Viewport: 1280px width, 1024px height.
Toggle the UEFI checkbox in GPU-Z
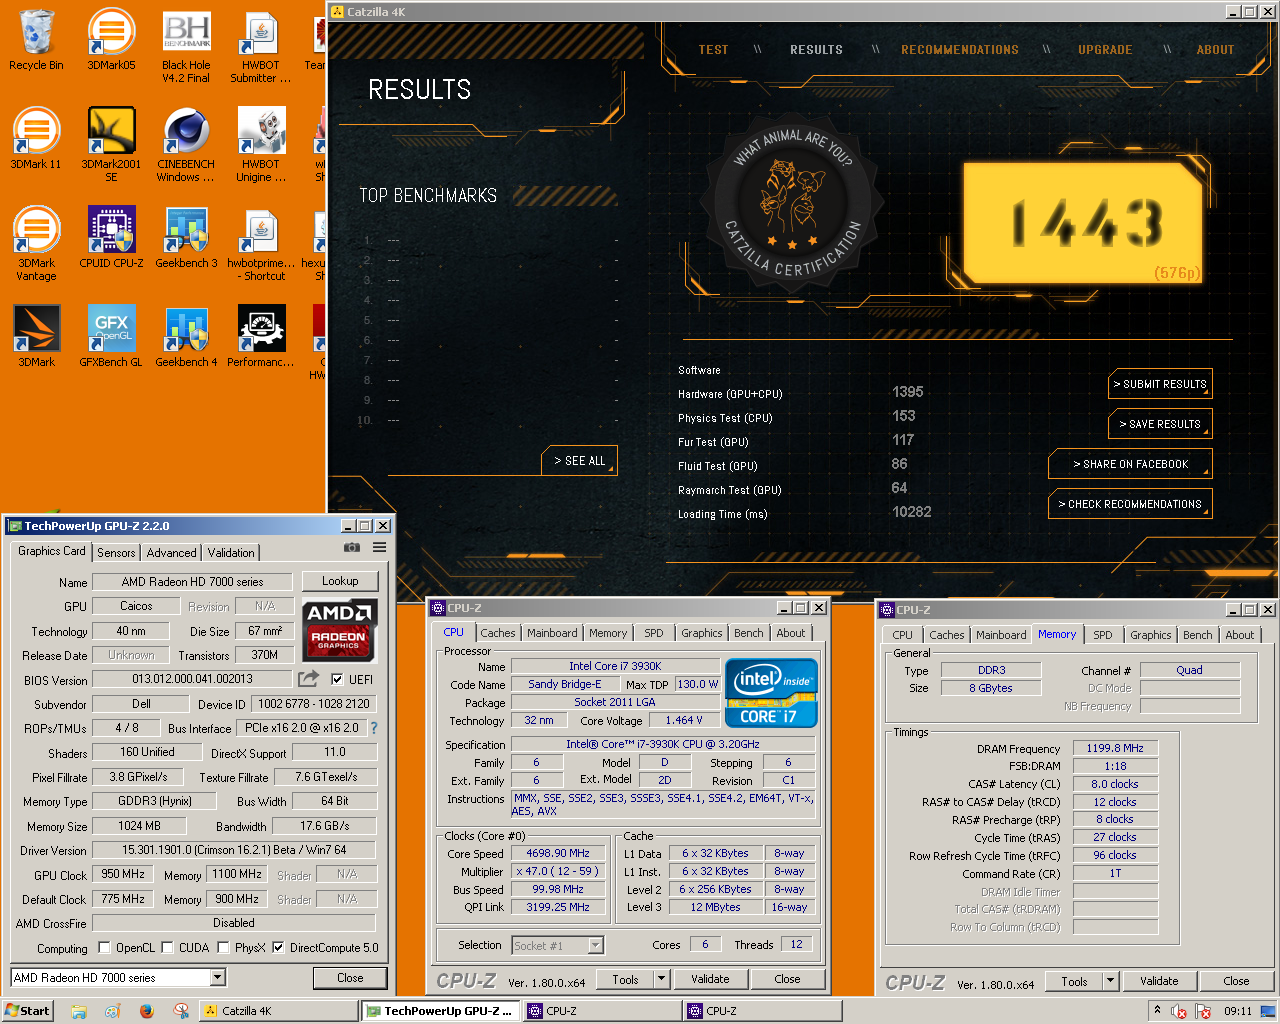337,679
